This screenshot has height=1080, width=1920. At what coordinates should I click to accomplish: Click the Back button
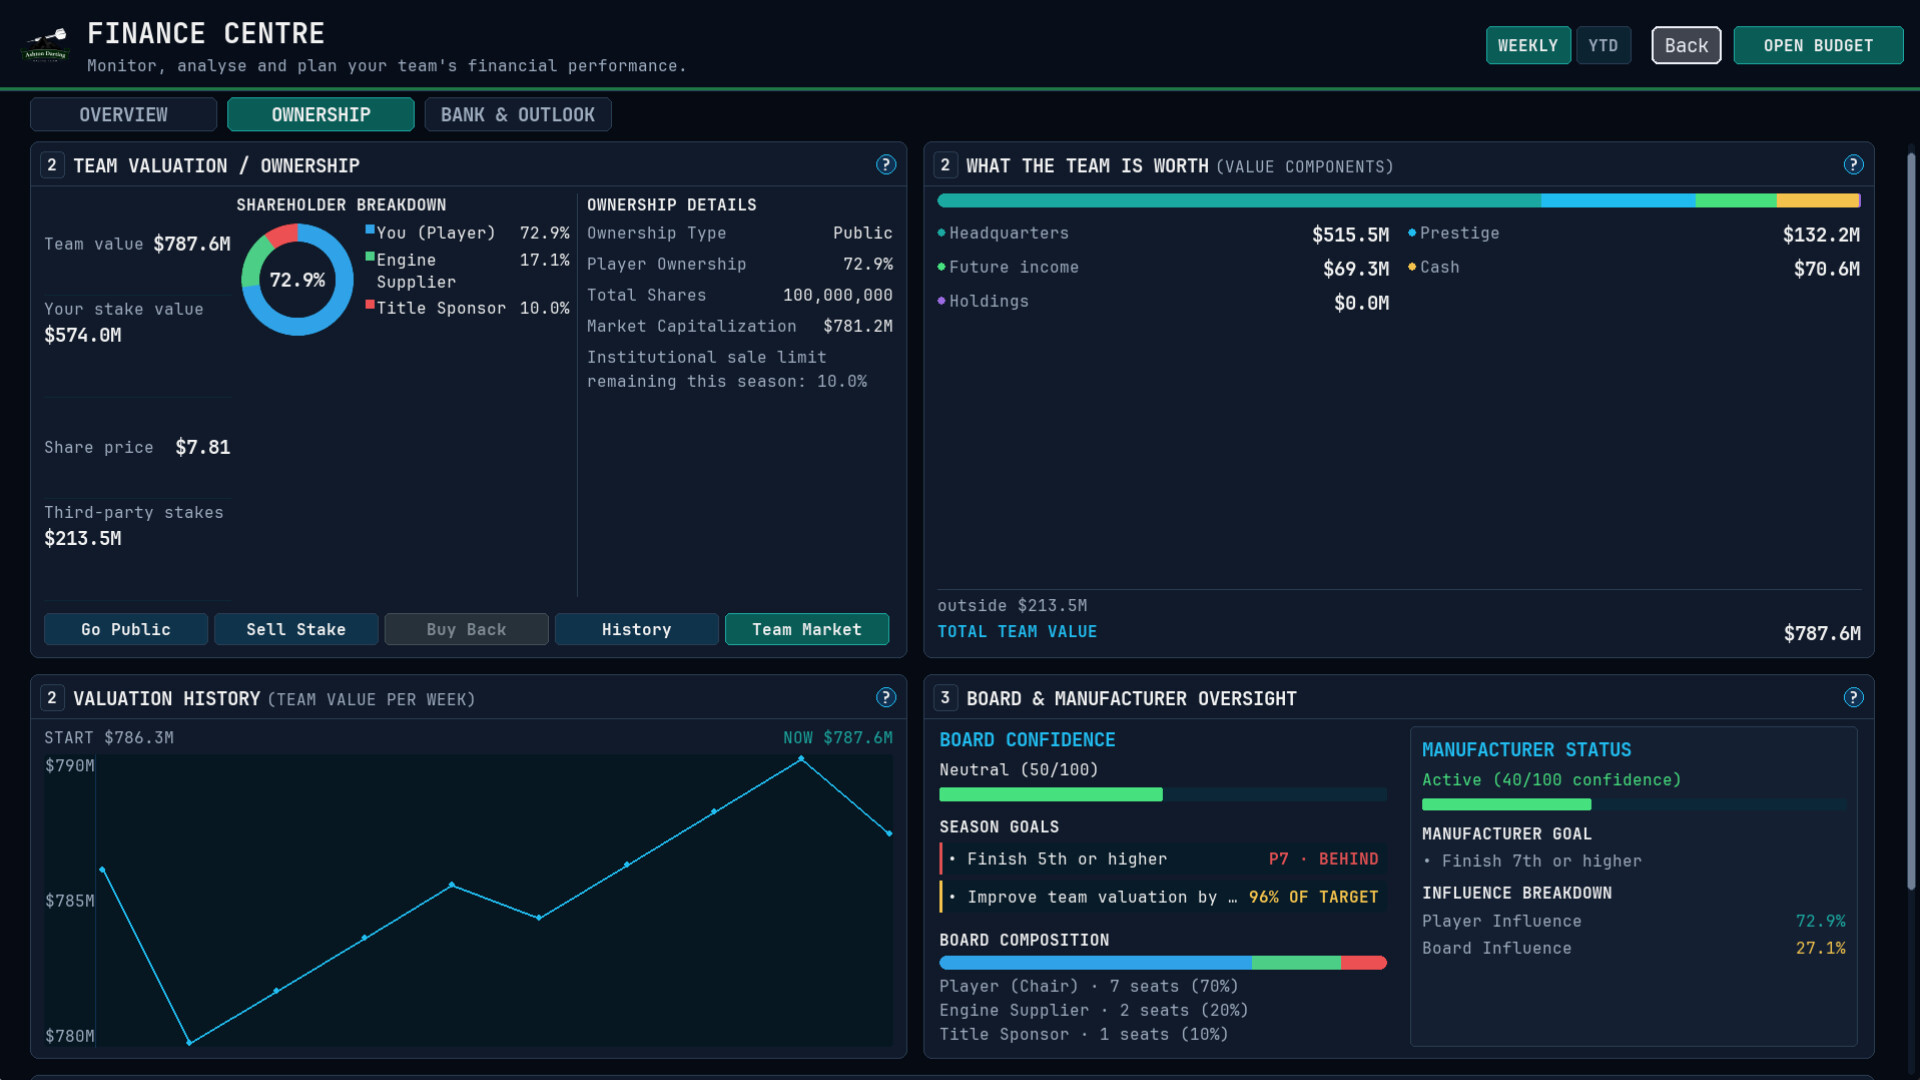pyautogui.click(x=1686, y=46)
